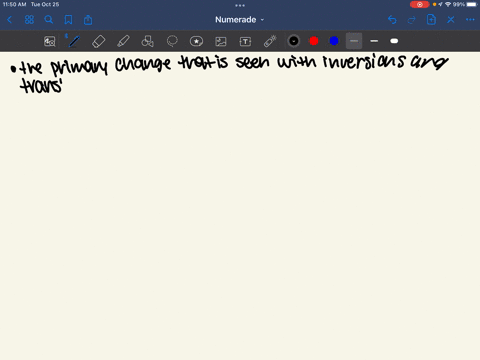Select the medium stroke width
This screenshot has height=360, width=480.
tap(374, 41)
